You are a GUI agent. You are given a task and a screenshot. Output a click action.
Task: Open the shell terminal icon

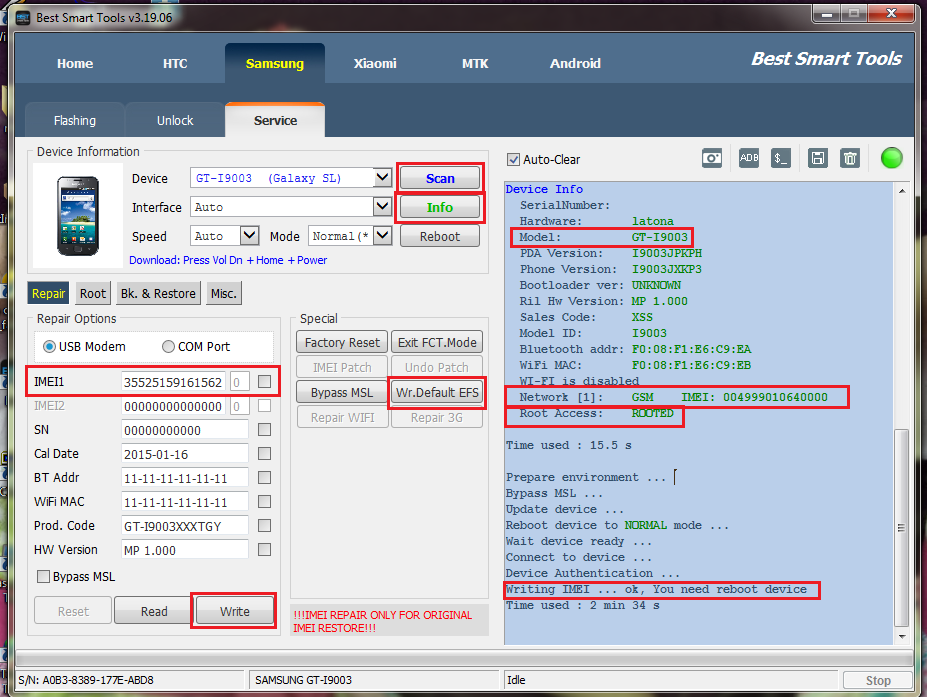pos(780,158)
